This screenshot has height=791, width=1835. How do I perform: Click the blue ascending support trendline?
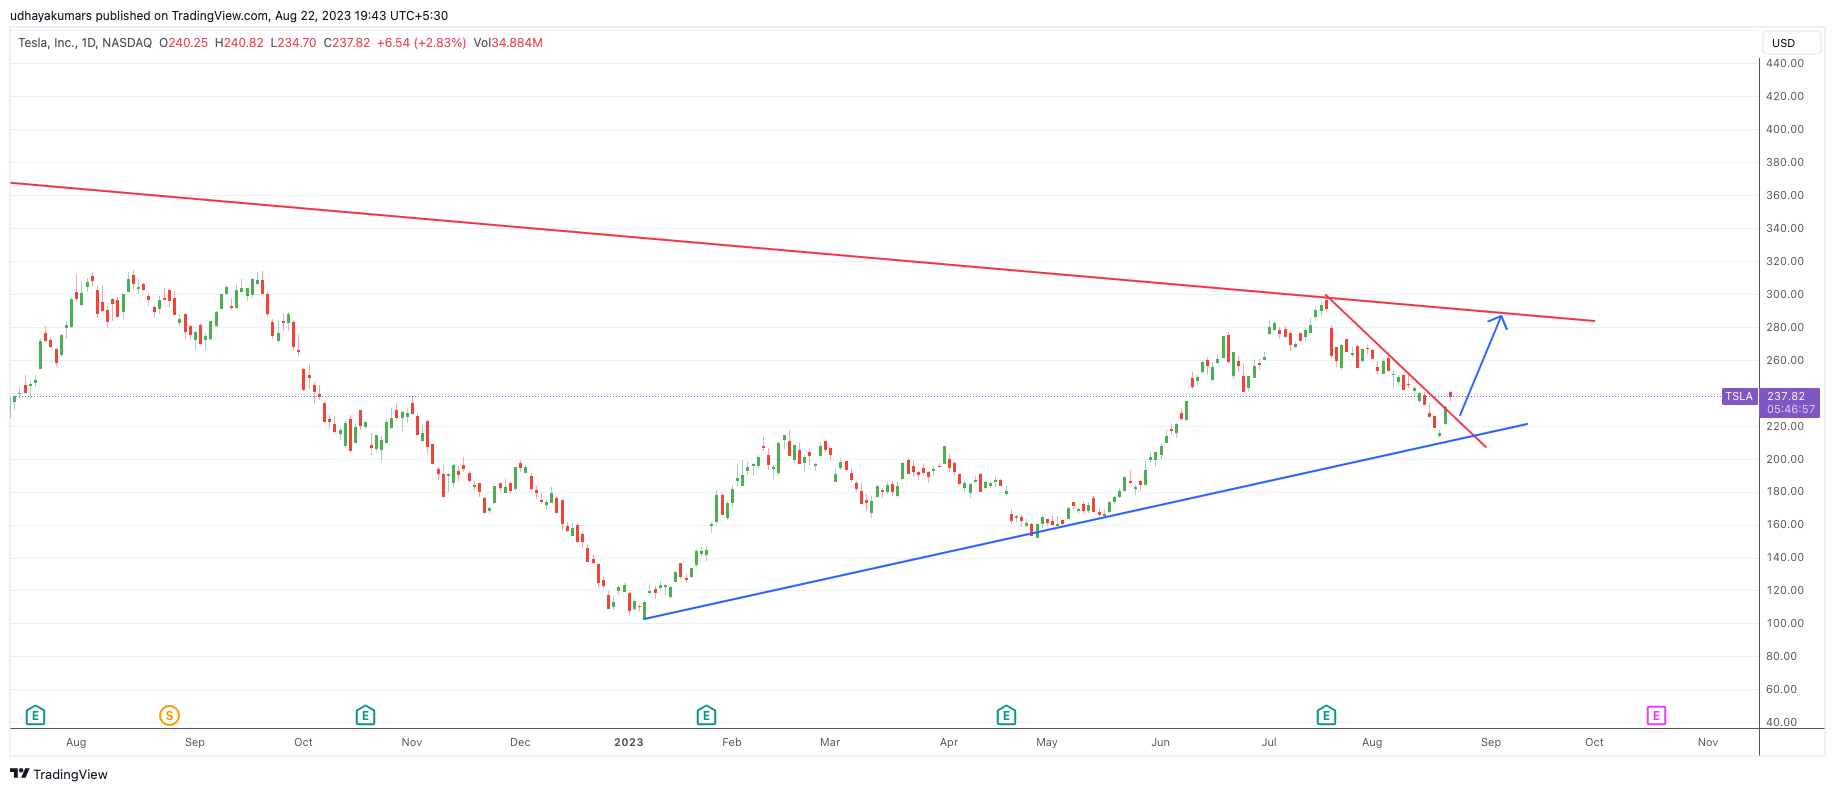(1085, 521)
